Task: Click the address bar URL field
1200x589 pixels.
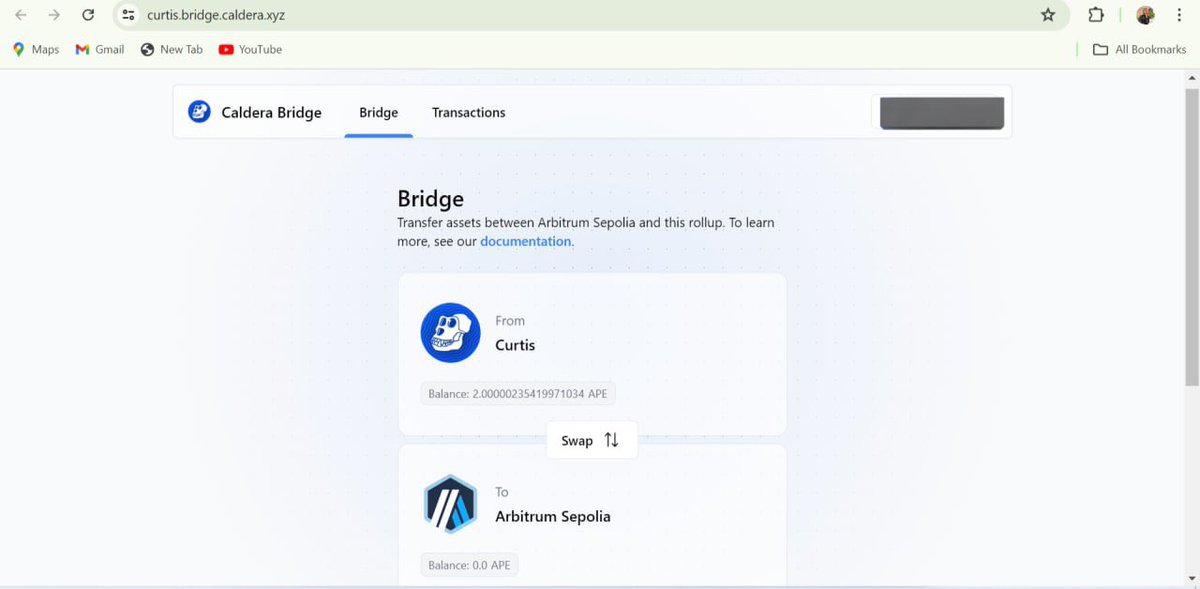Action: click(x=590, y=15)
